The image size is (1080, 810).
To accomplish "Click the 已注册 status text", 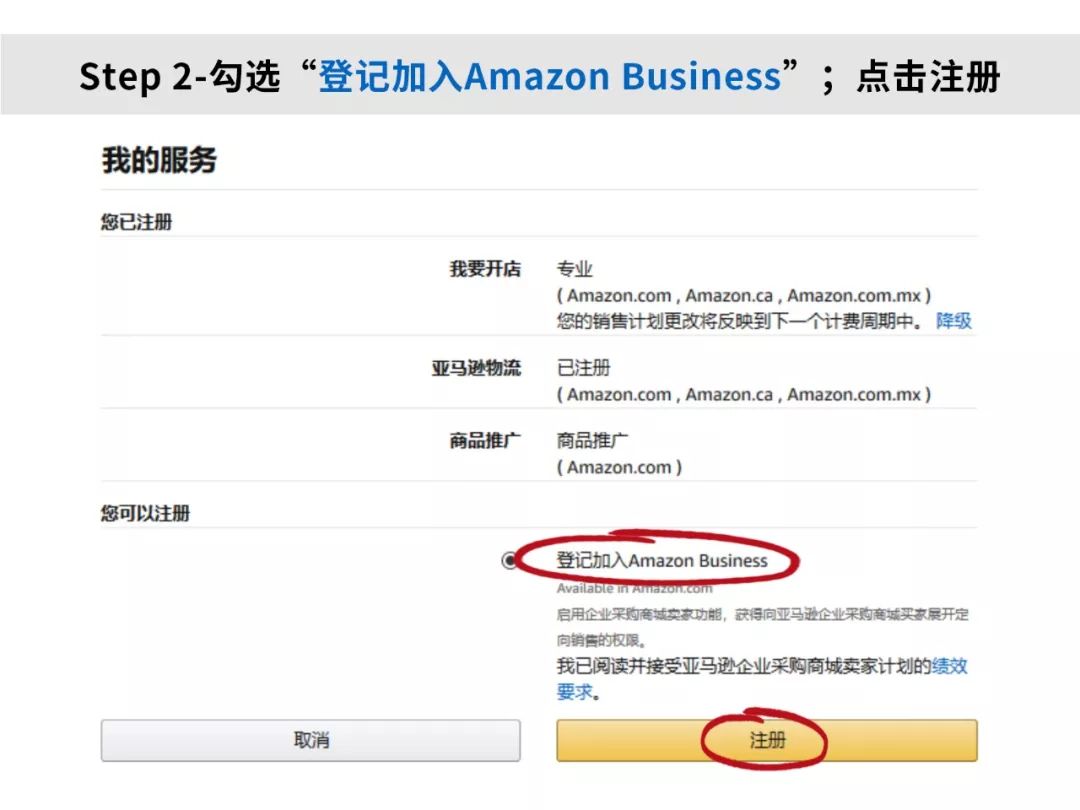I will [x=584, y=368].
